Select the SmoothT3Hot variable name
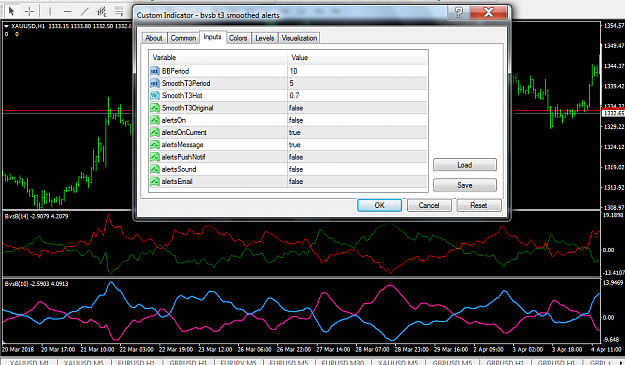This screenshot has height=365, width=625. [182, 96]
